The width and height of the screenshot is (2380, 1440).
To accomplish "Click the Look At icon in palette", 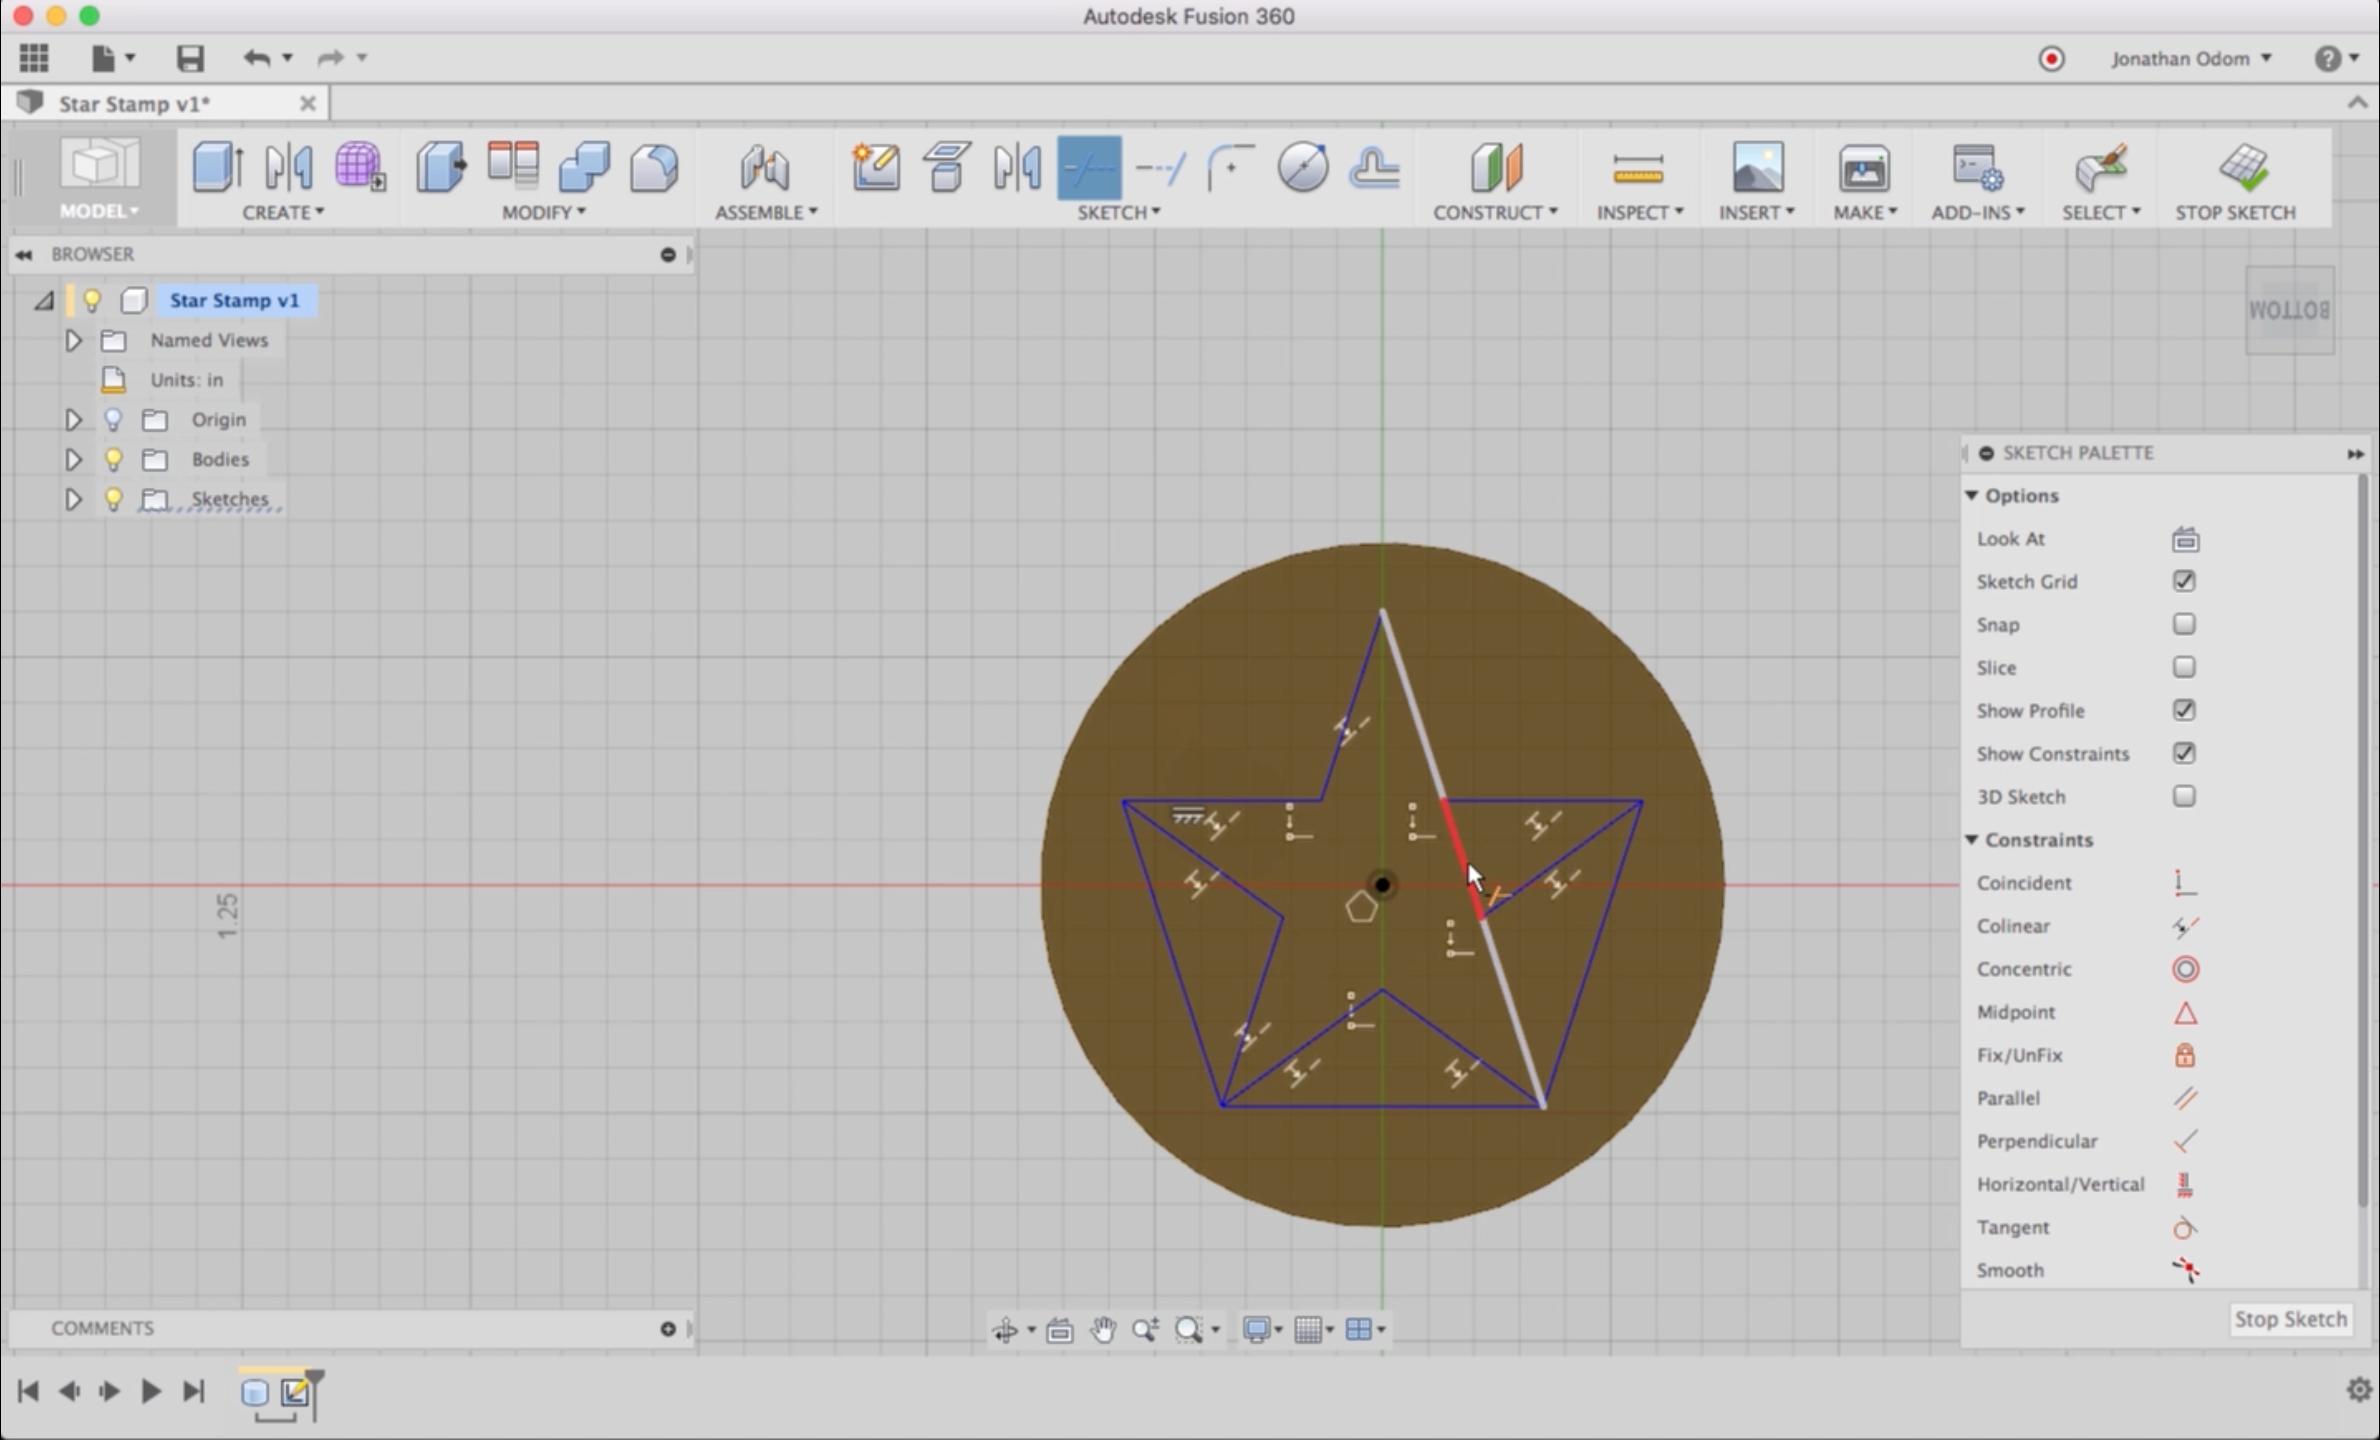I will pos(2185,539).
